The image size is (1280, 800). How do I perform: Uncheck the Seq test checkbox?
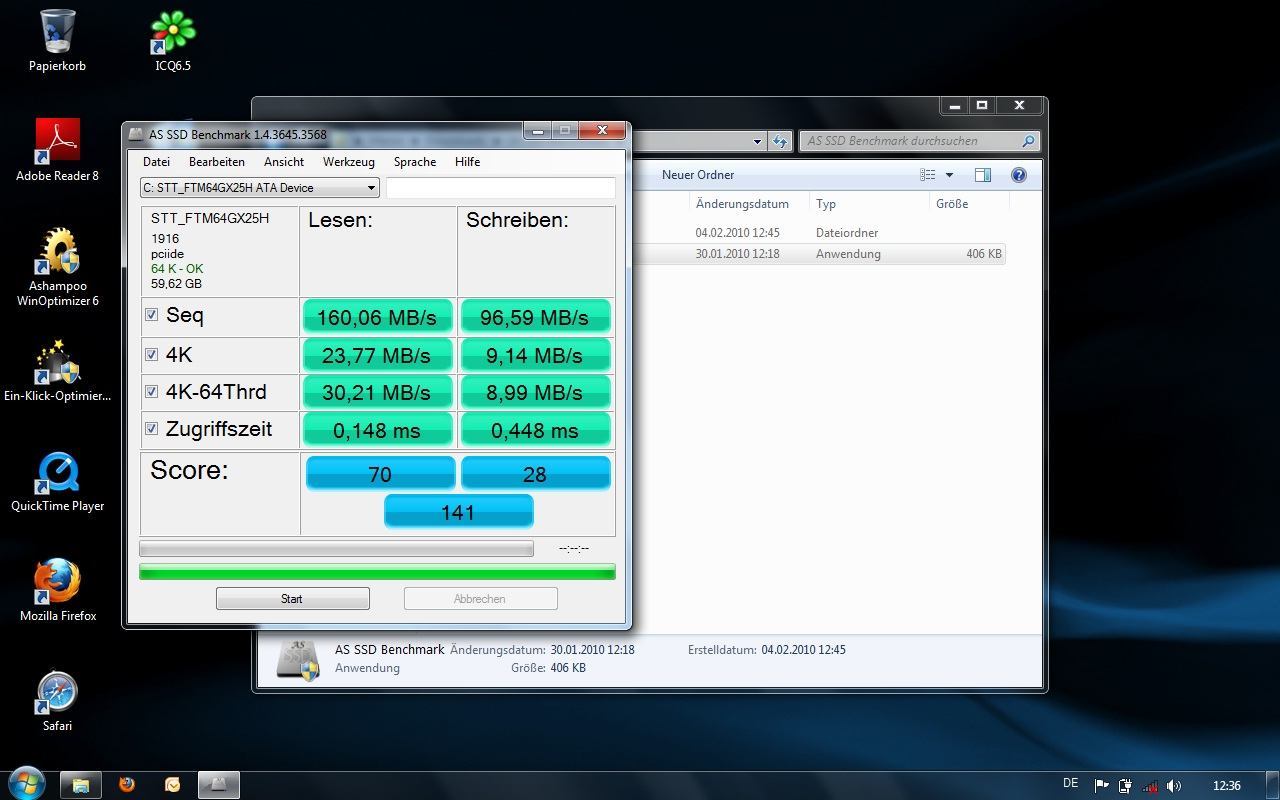[x=152, y=315]
